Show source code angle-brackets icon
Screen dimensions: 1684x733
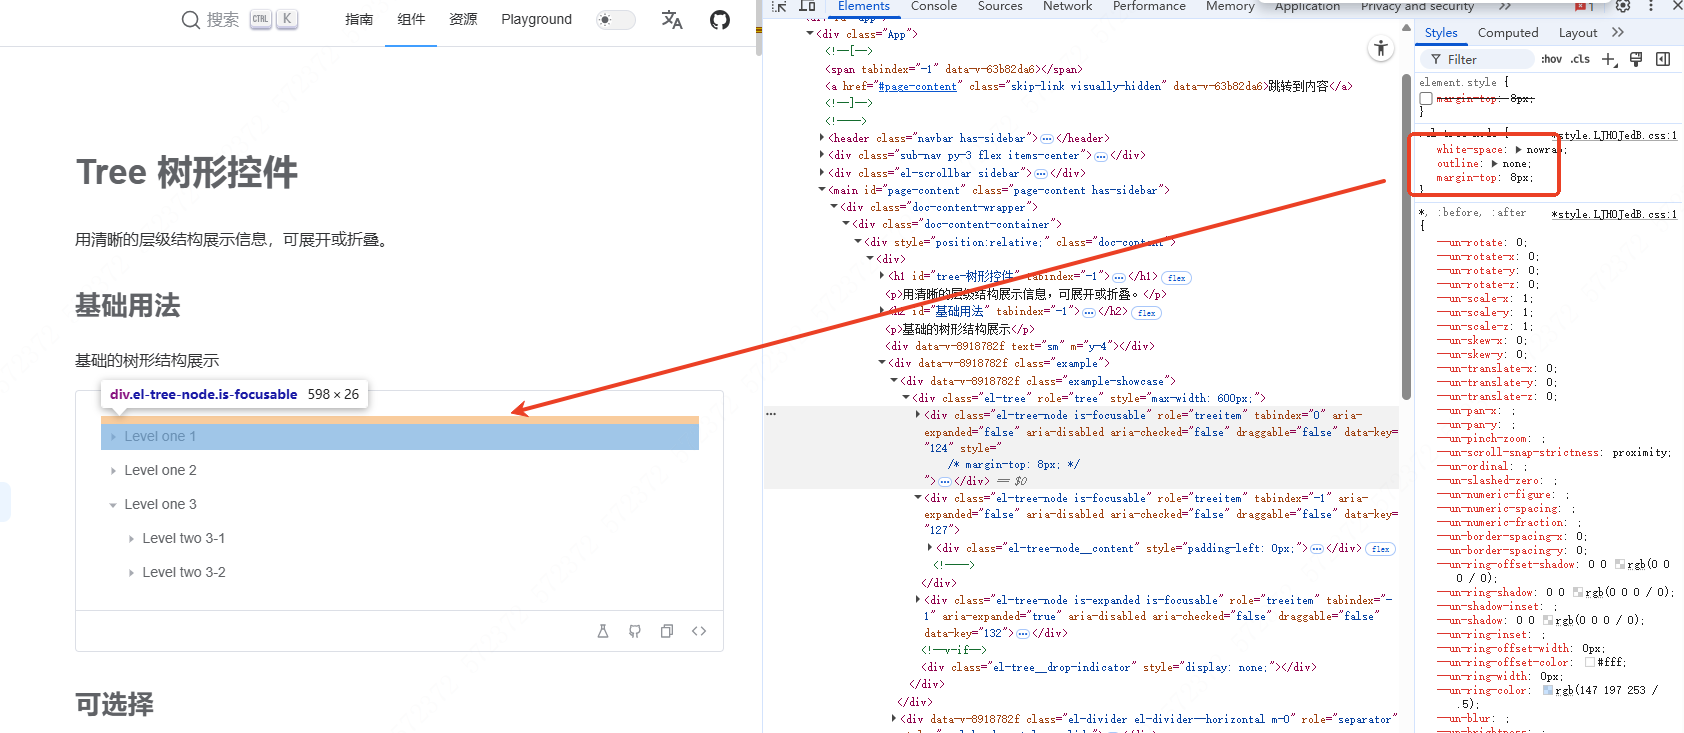pos(699,631)
